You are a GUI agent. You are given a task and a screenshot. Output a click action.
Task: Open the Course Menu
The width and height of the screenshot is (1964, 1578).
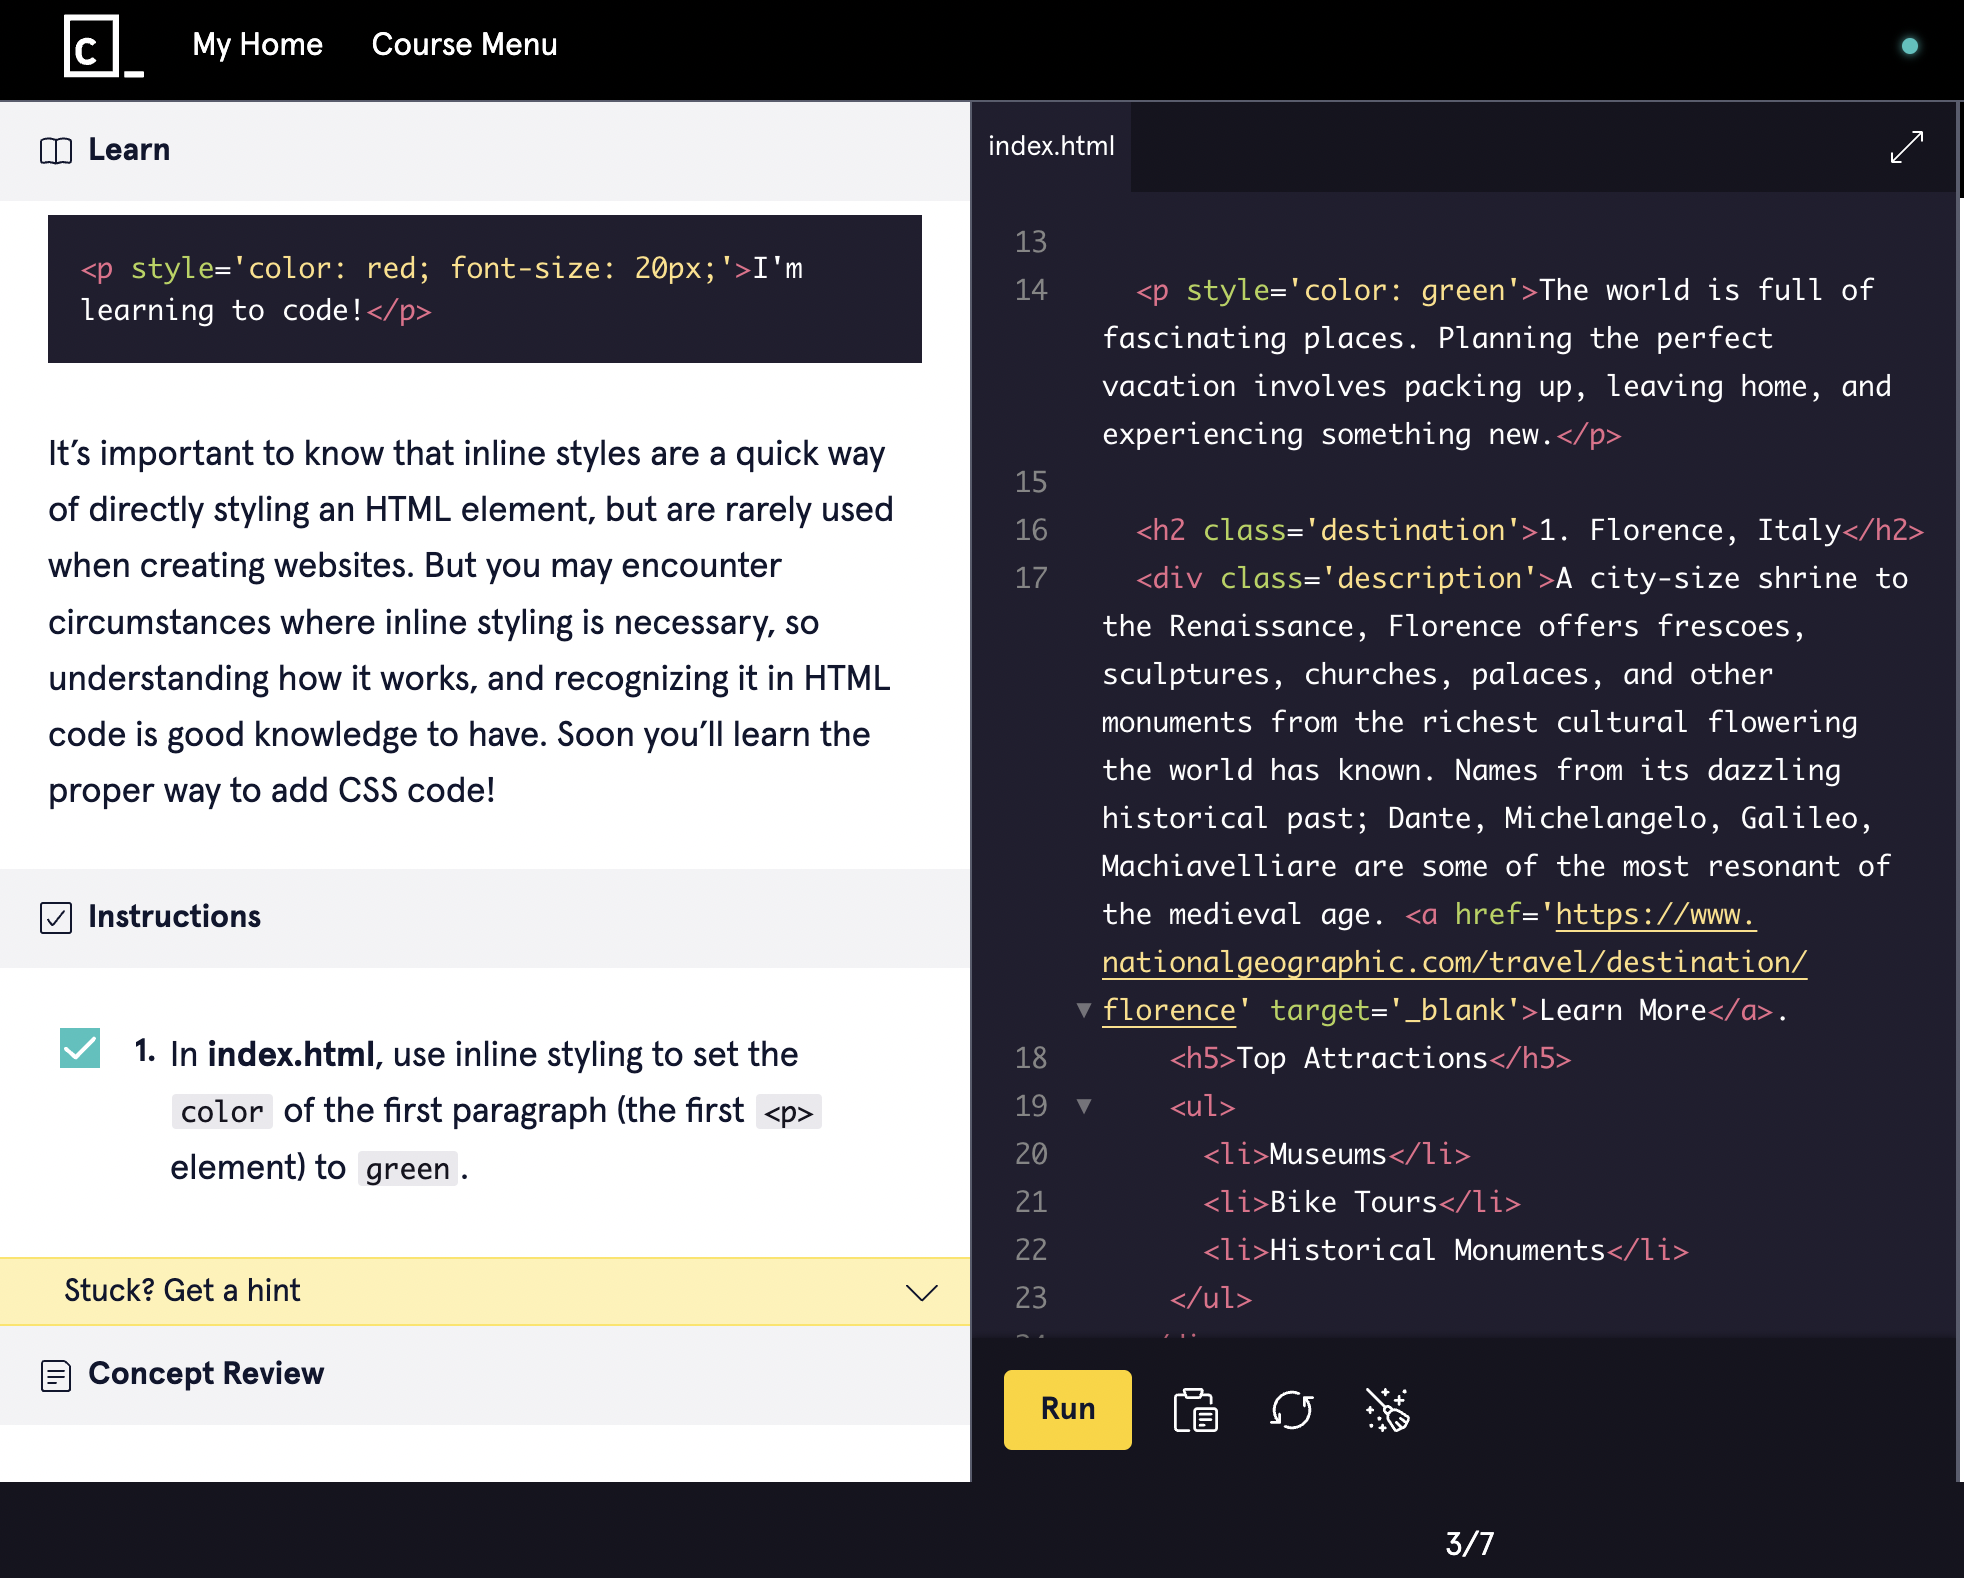(464, 45)
